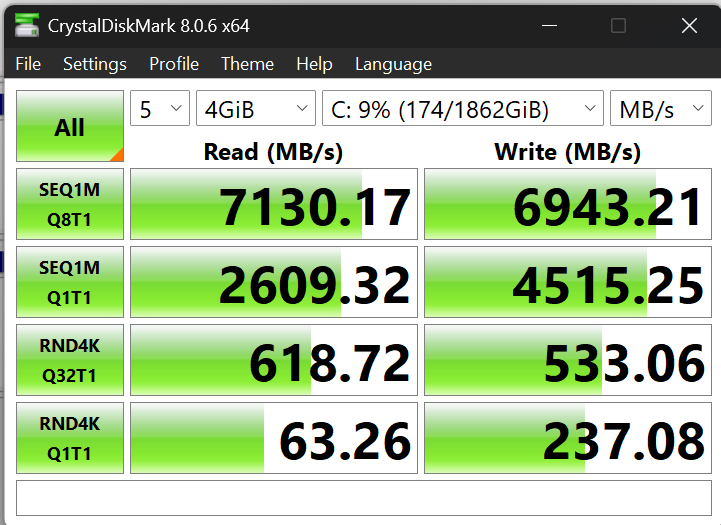Open the drive selector showing C: 9%

(x=462, y=110)
